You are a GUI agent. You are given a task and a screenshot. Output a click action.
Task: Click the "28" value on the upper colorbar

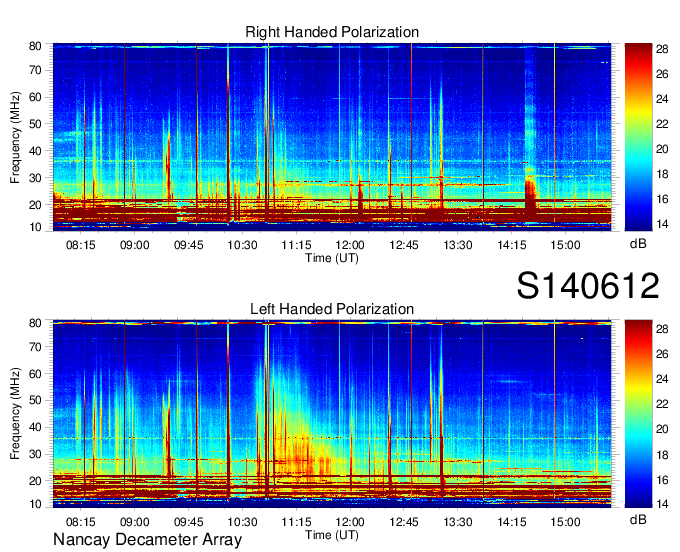click(x=662, y=49)
